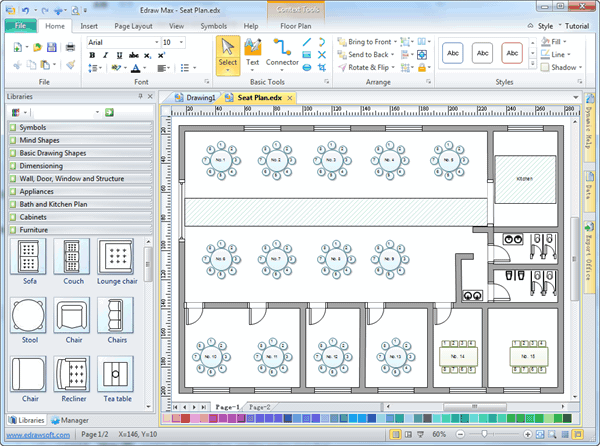
Task: Open the www.edrawsoft.com link
Action: coord(36,435)
